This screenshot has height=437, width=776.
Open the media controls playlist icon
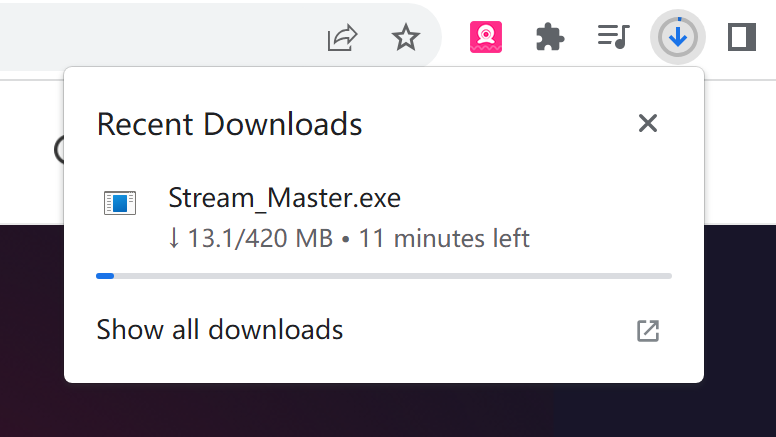coord(613,37)
